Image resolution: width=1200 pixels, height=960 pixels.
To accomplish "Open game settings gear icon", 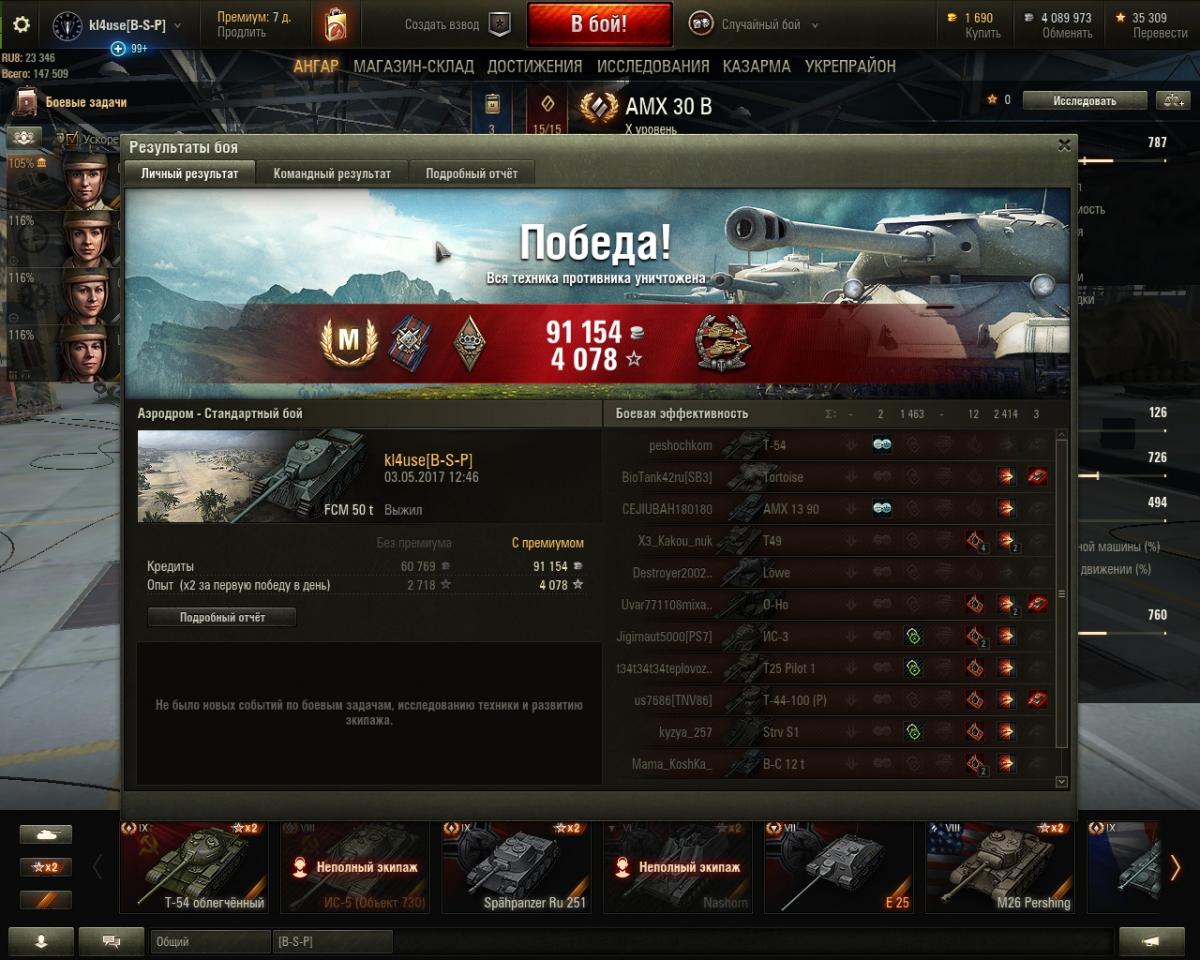I will coord(21,25).
